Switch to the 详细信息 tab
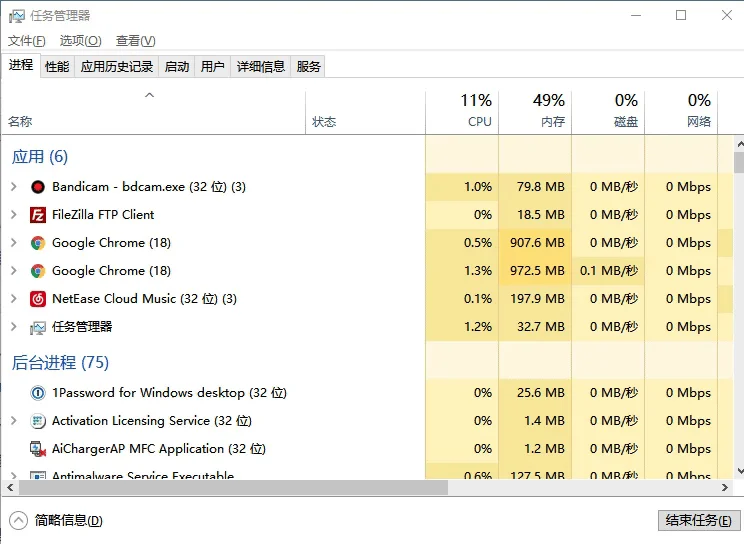The height and width of the screenshot is (544, 744). (x=260, y=66)
